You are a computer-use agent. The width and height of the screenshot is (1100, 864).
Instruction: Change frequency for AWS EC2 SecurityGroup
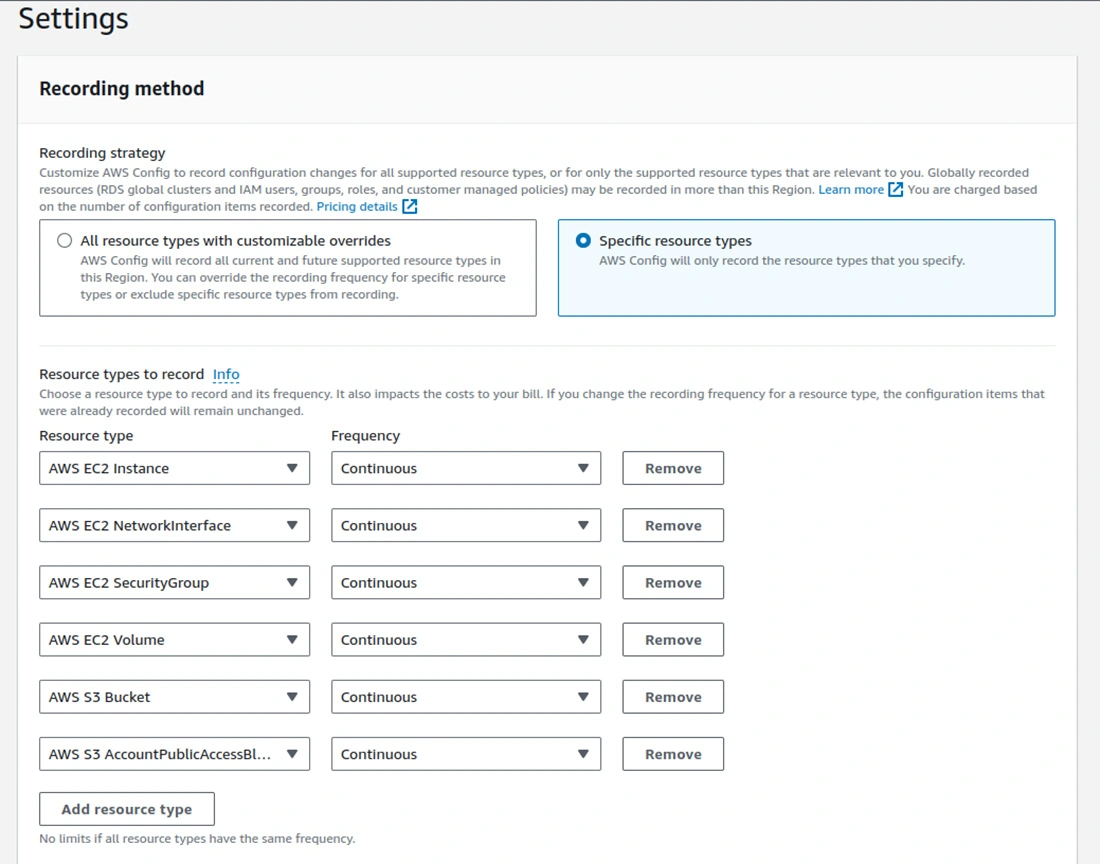(x=466, y=582)
